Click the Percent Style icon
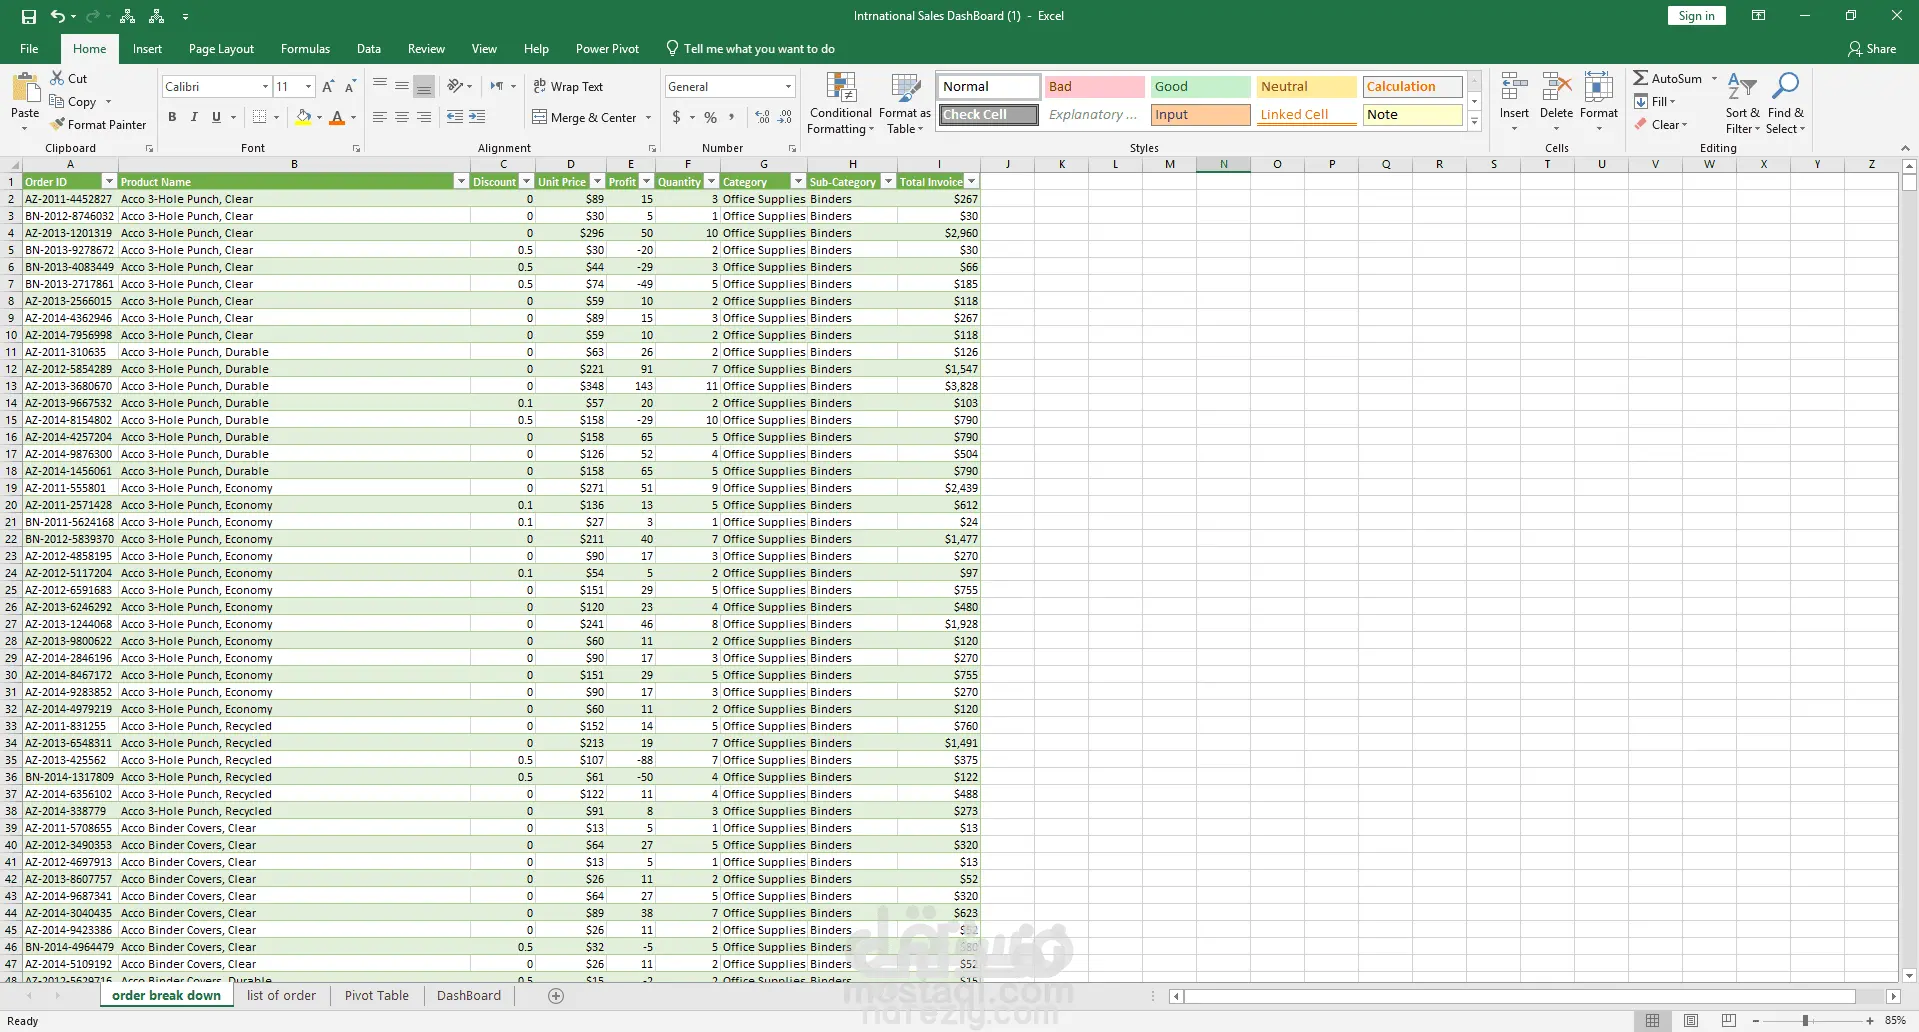Screen dimensions: 1919x1032 point(710,117)
